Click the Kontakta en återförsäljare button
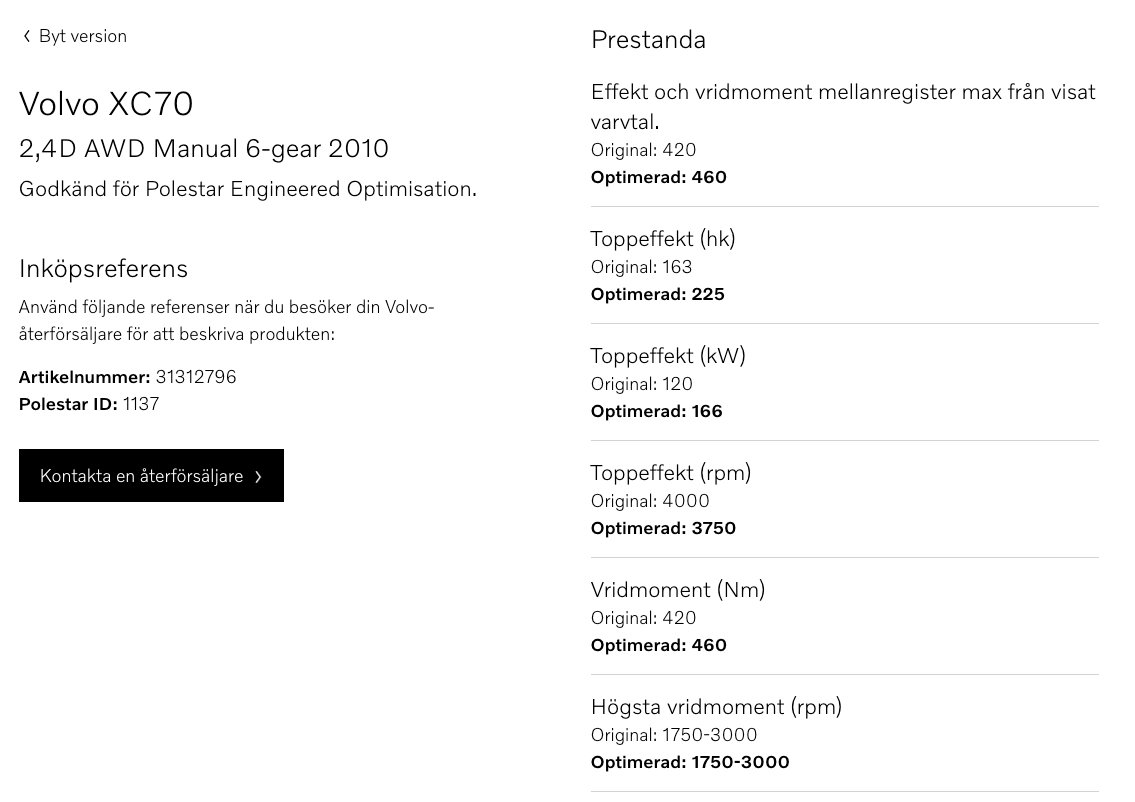The height and width of the screenshot is (802, 1135). (x=151, y=476)
